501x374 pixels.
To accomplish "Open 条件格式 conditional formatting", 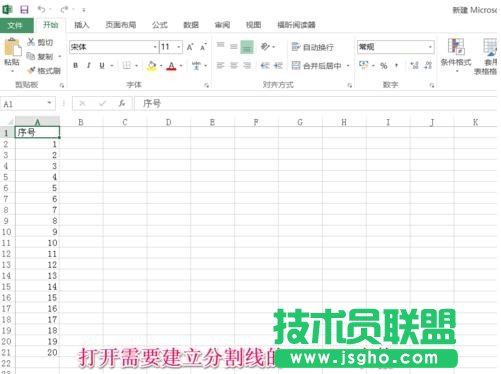I will coord(456,54).
